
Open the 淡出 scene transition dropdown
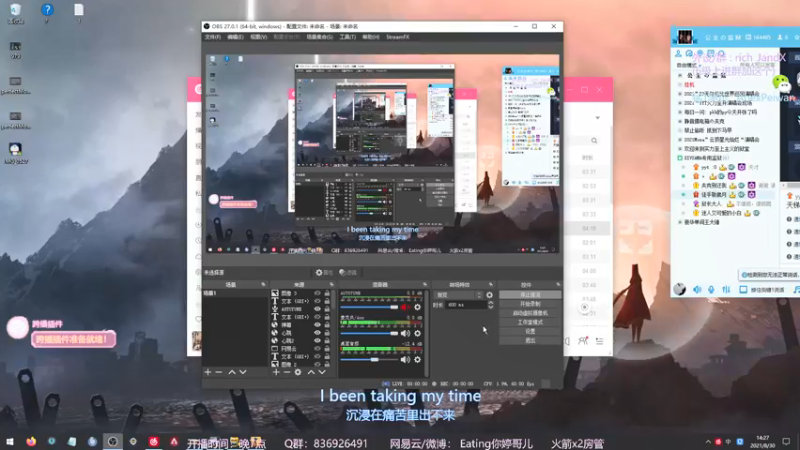coord(458,295)
